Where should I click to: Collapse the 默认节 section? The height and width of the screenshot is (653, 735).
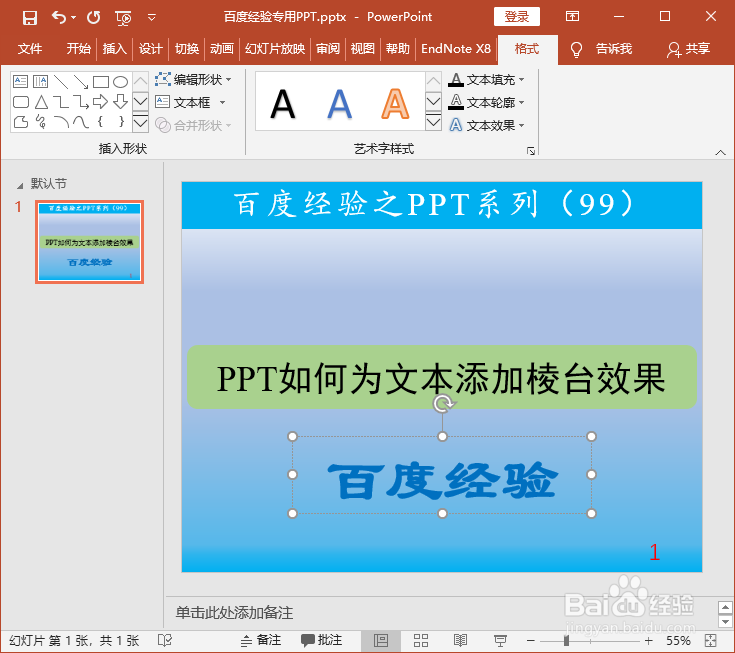(x=20, y=186)
